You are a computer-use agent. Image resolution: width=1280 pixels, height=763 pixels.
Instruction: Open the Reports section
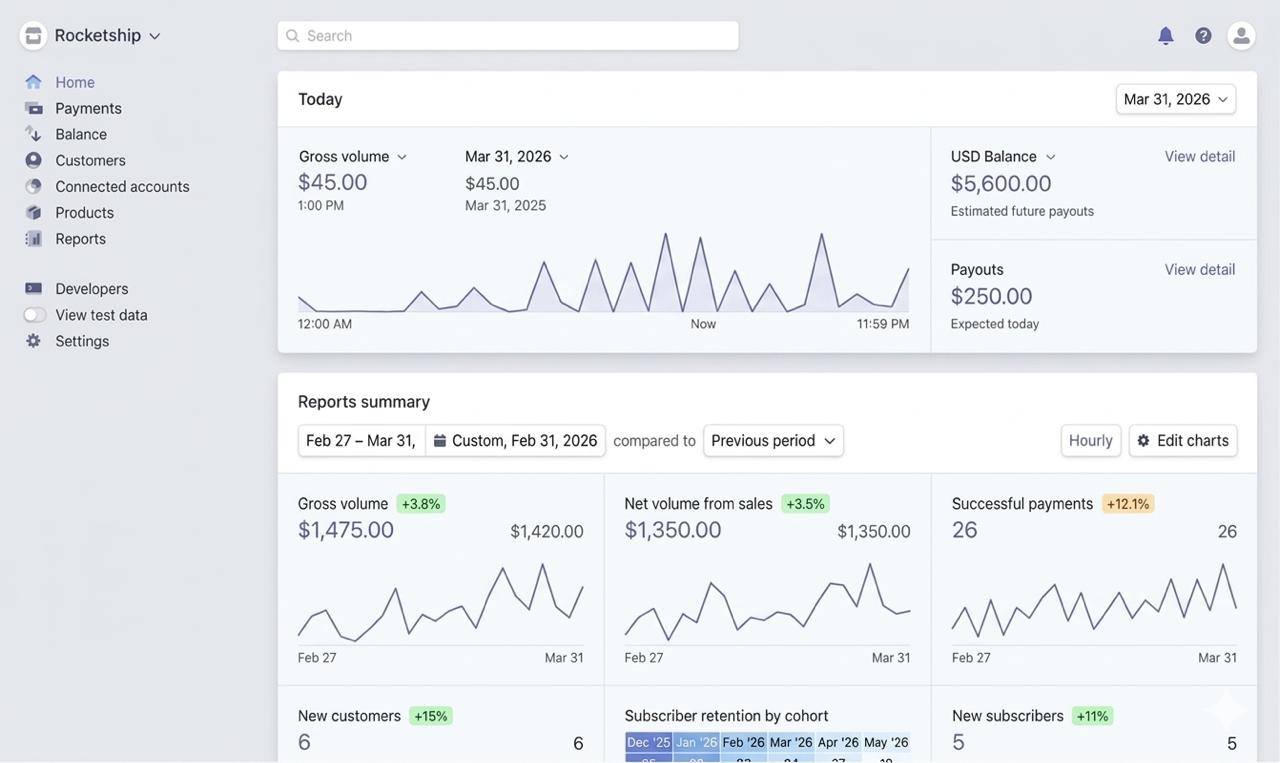pyautogui.click(x=80, y=238)
